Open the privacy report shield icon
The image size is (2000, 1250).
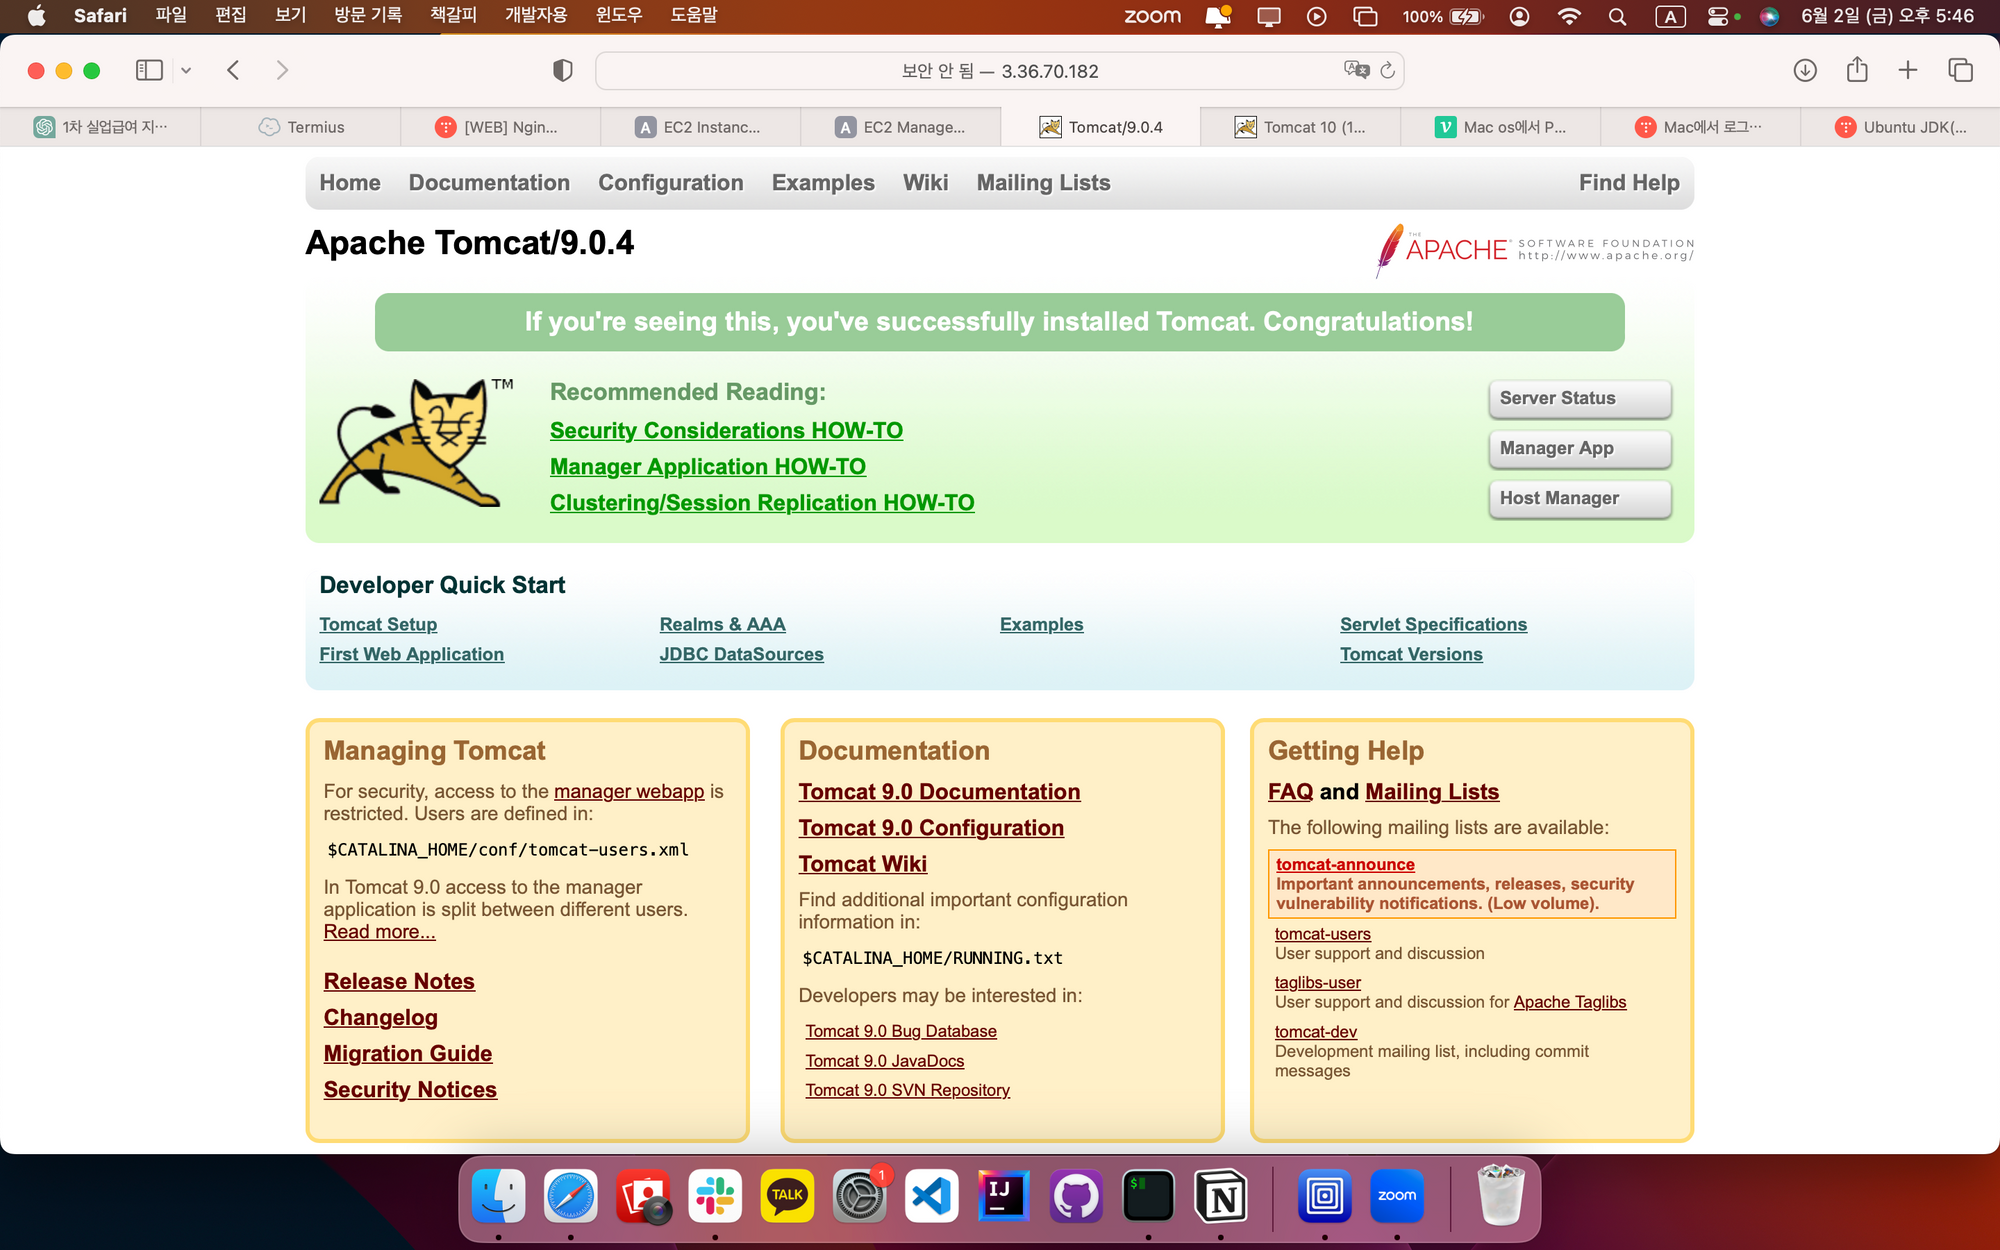(563, 70)
